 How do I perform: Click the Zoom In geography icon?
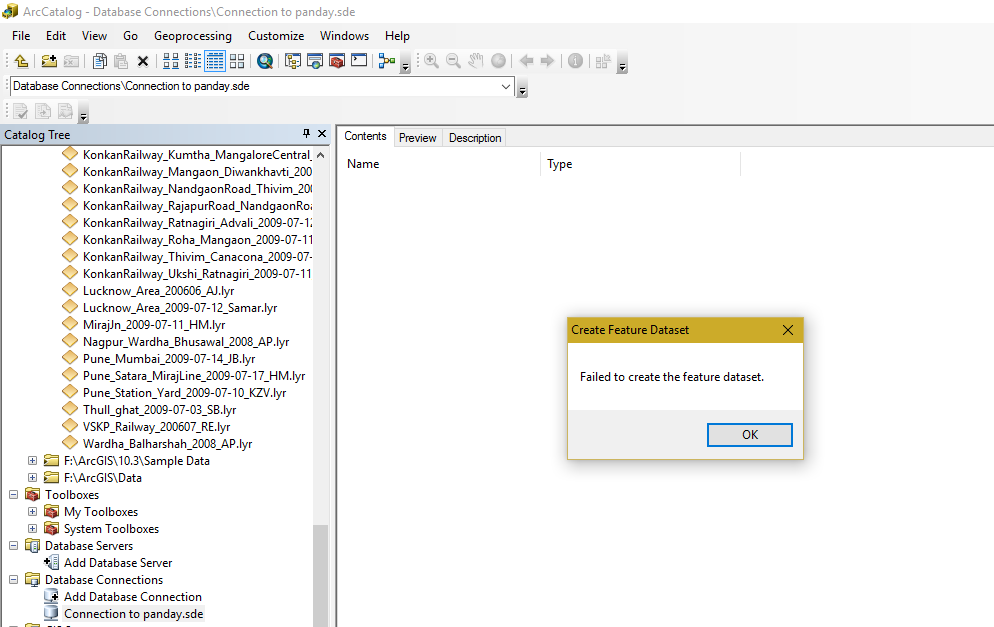[432, 61]
